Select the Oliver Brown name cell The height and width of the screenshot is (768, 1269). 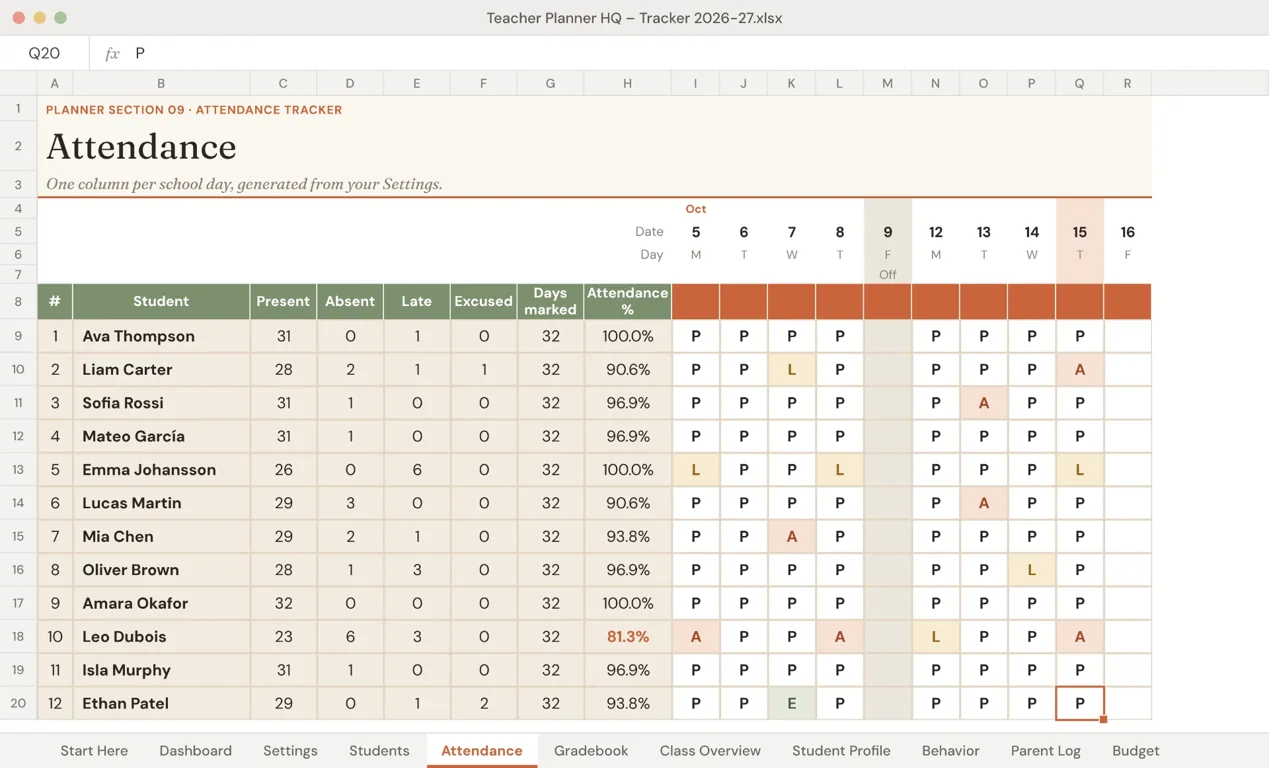click(x=161, y=570)
